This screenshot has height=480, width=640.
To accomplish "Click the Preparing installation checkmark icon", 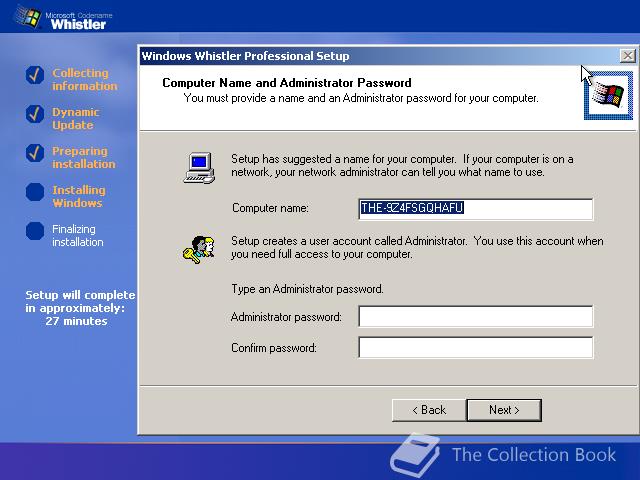I will (x=35, y=153).
